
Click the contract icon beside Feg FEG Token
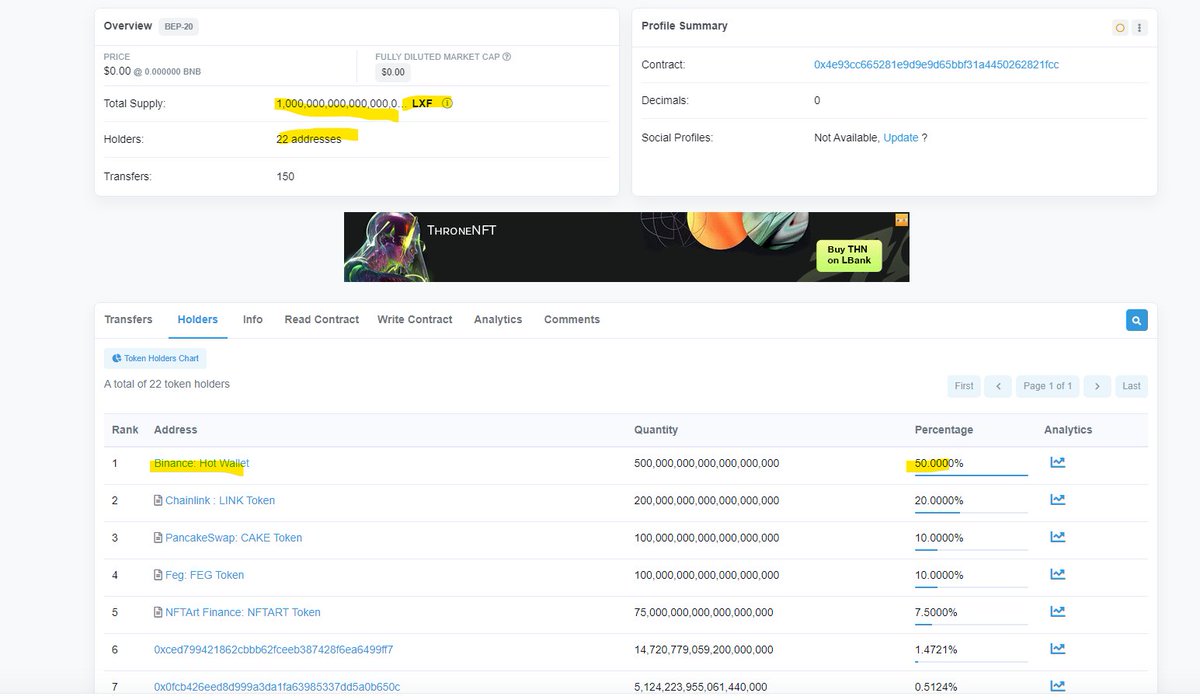158,575
